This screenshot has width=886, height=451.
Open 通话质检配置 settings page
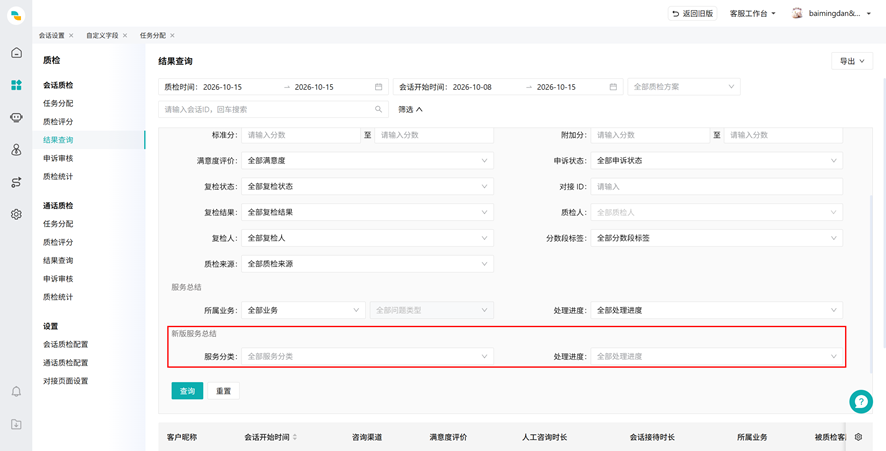[x=66, y=363]
